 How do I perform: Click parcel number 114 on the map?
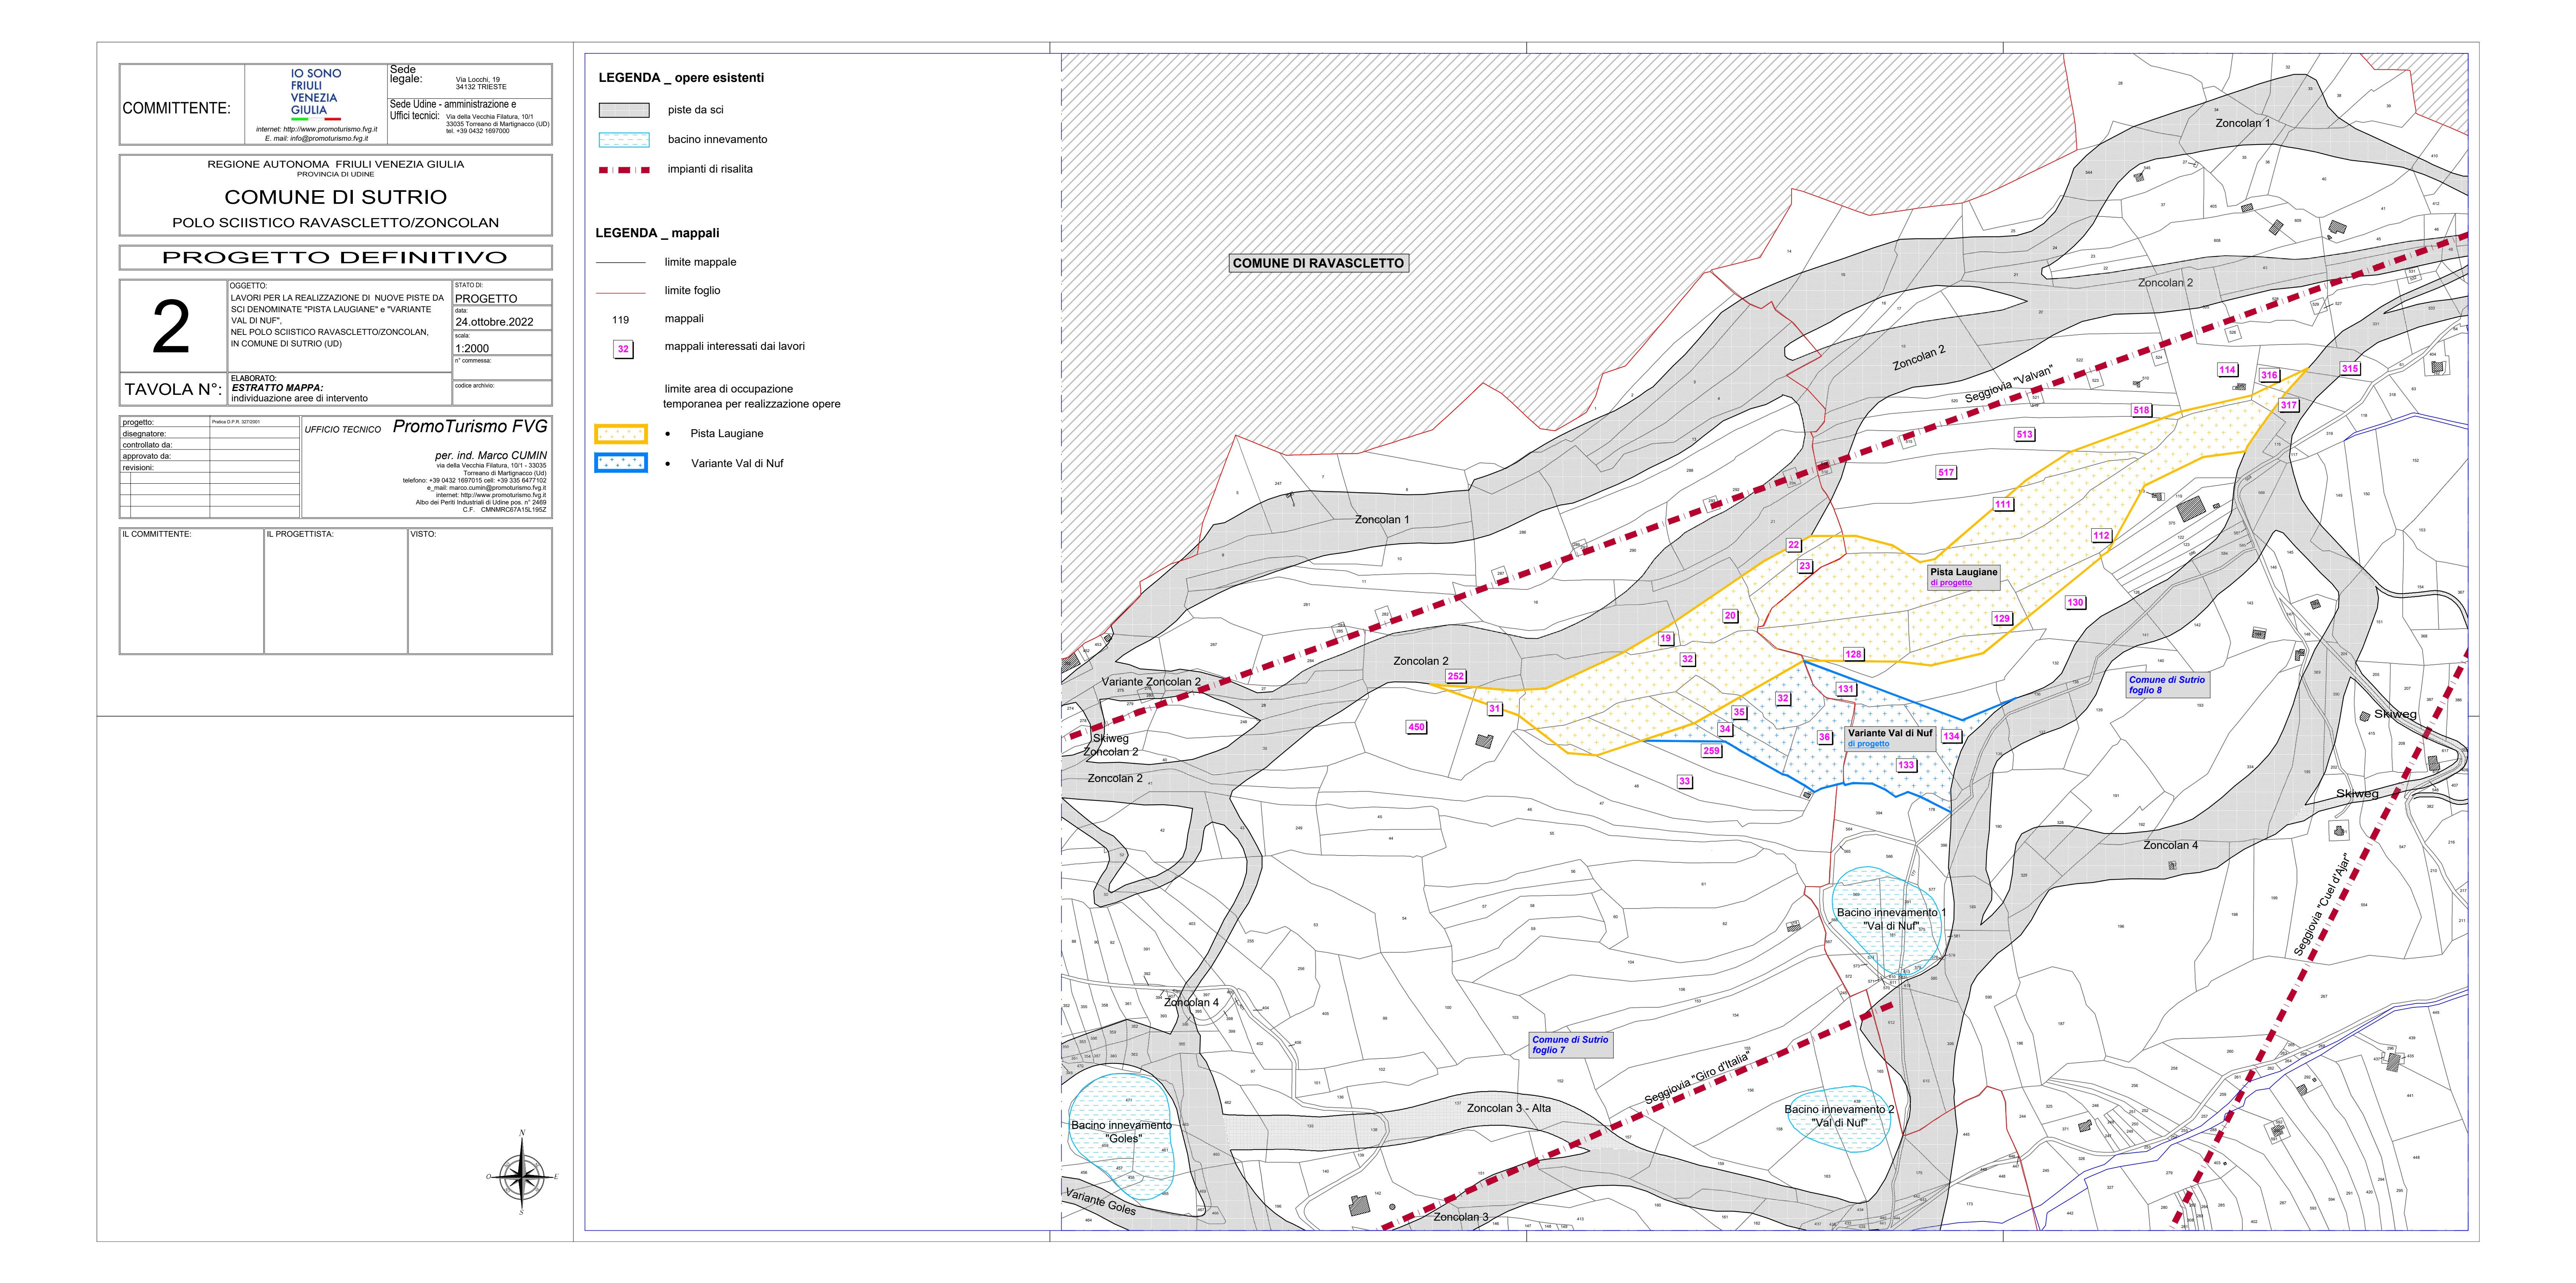click(x=2227, y=370)
